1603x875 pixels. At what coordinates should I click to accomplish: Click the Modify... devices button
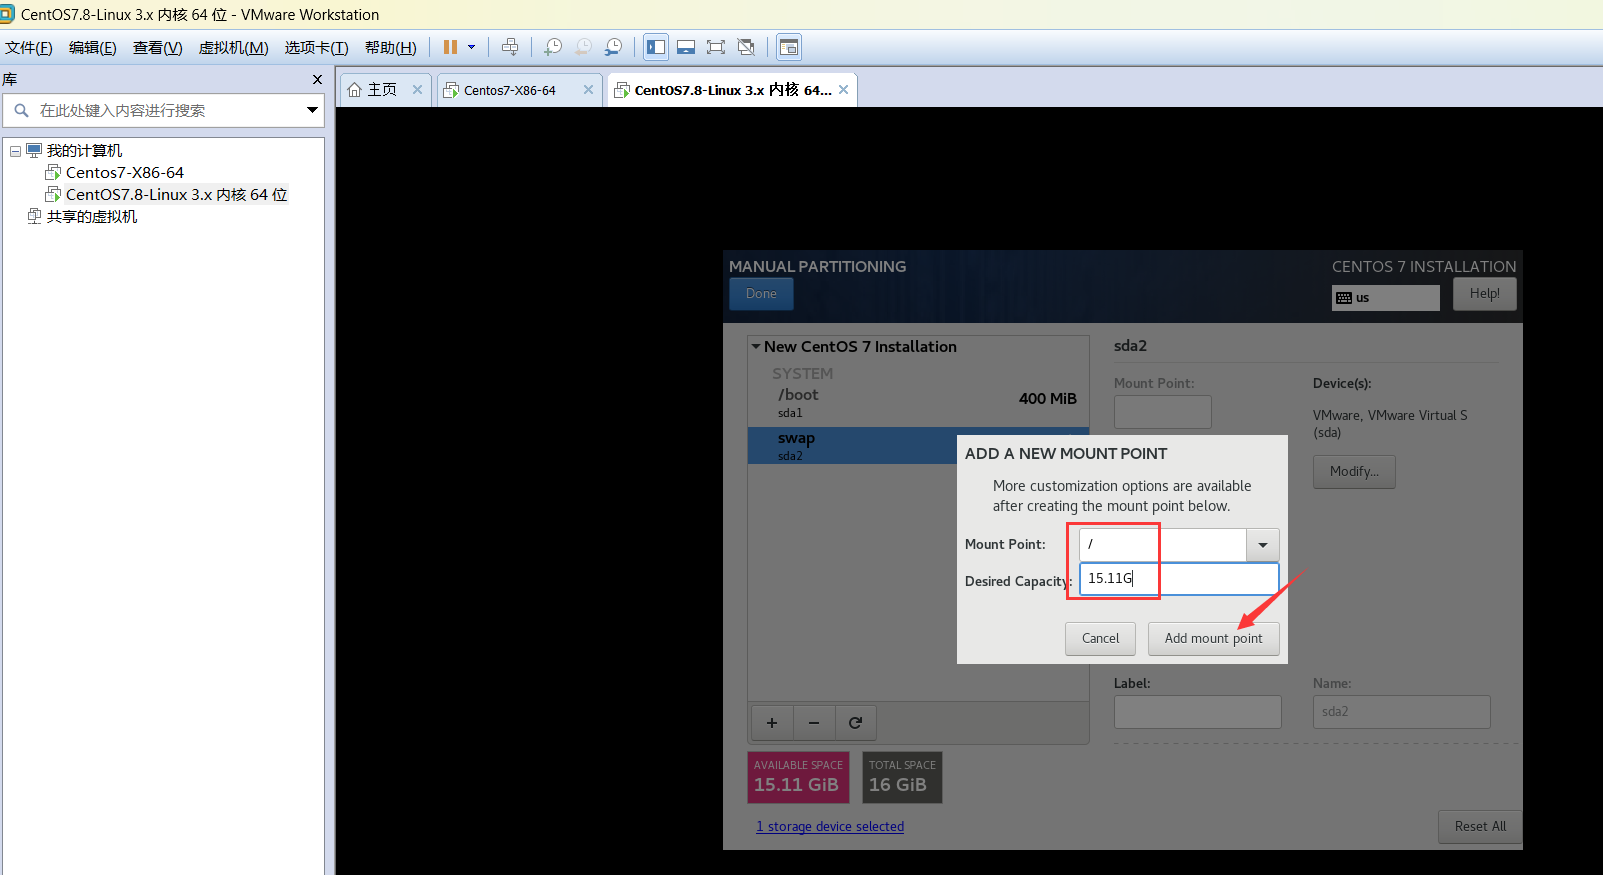pos(1354,472)
